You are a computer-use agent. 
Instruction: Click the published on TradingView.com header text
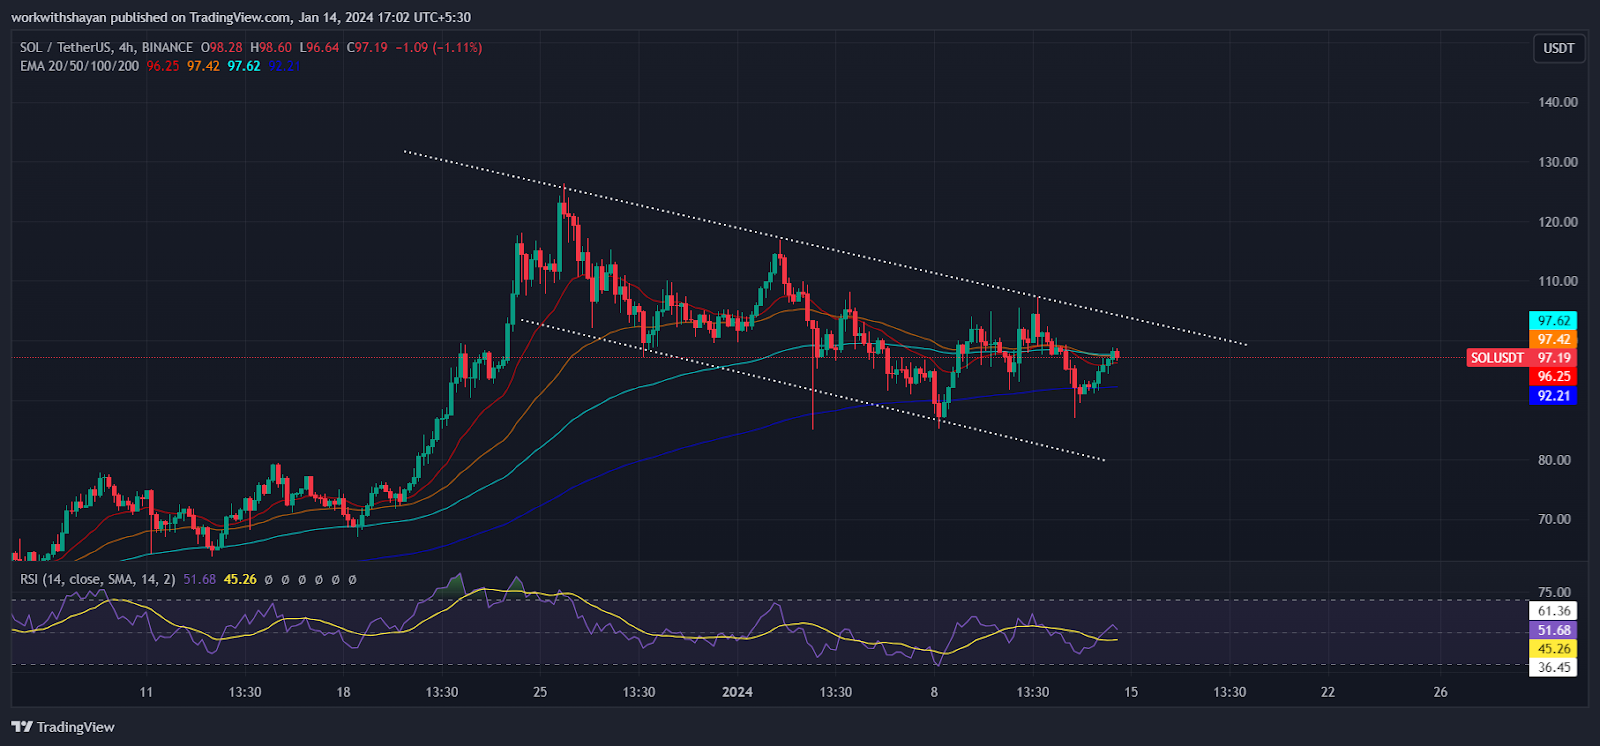[240, 17]
